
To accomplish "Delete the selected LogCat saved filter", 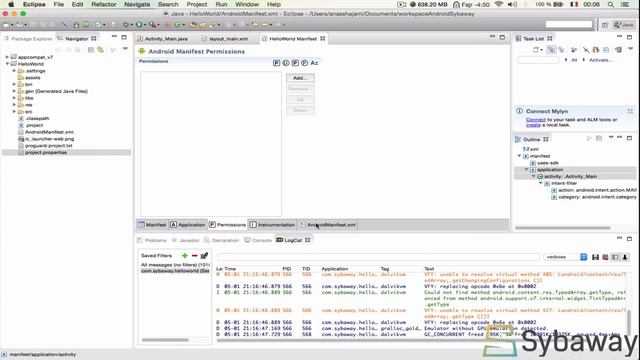I will tap(194, 256).
